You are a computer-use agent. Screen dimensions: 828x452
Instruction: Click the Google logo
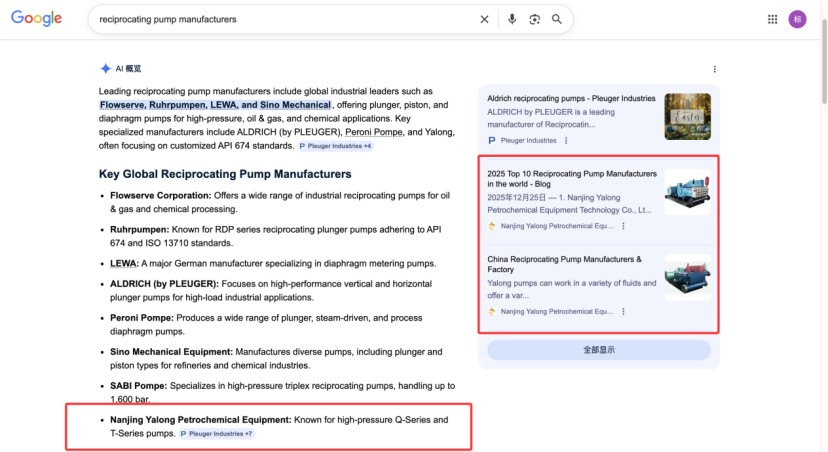click(37, 19)
